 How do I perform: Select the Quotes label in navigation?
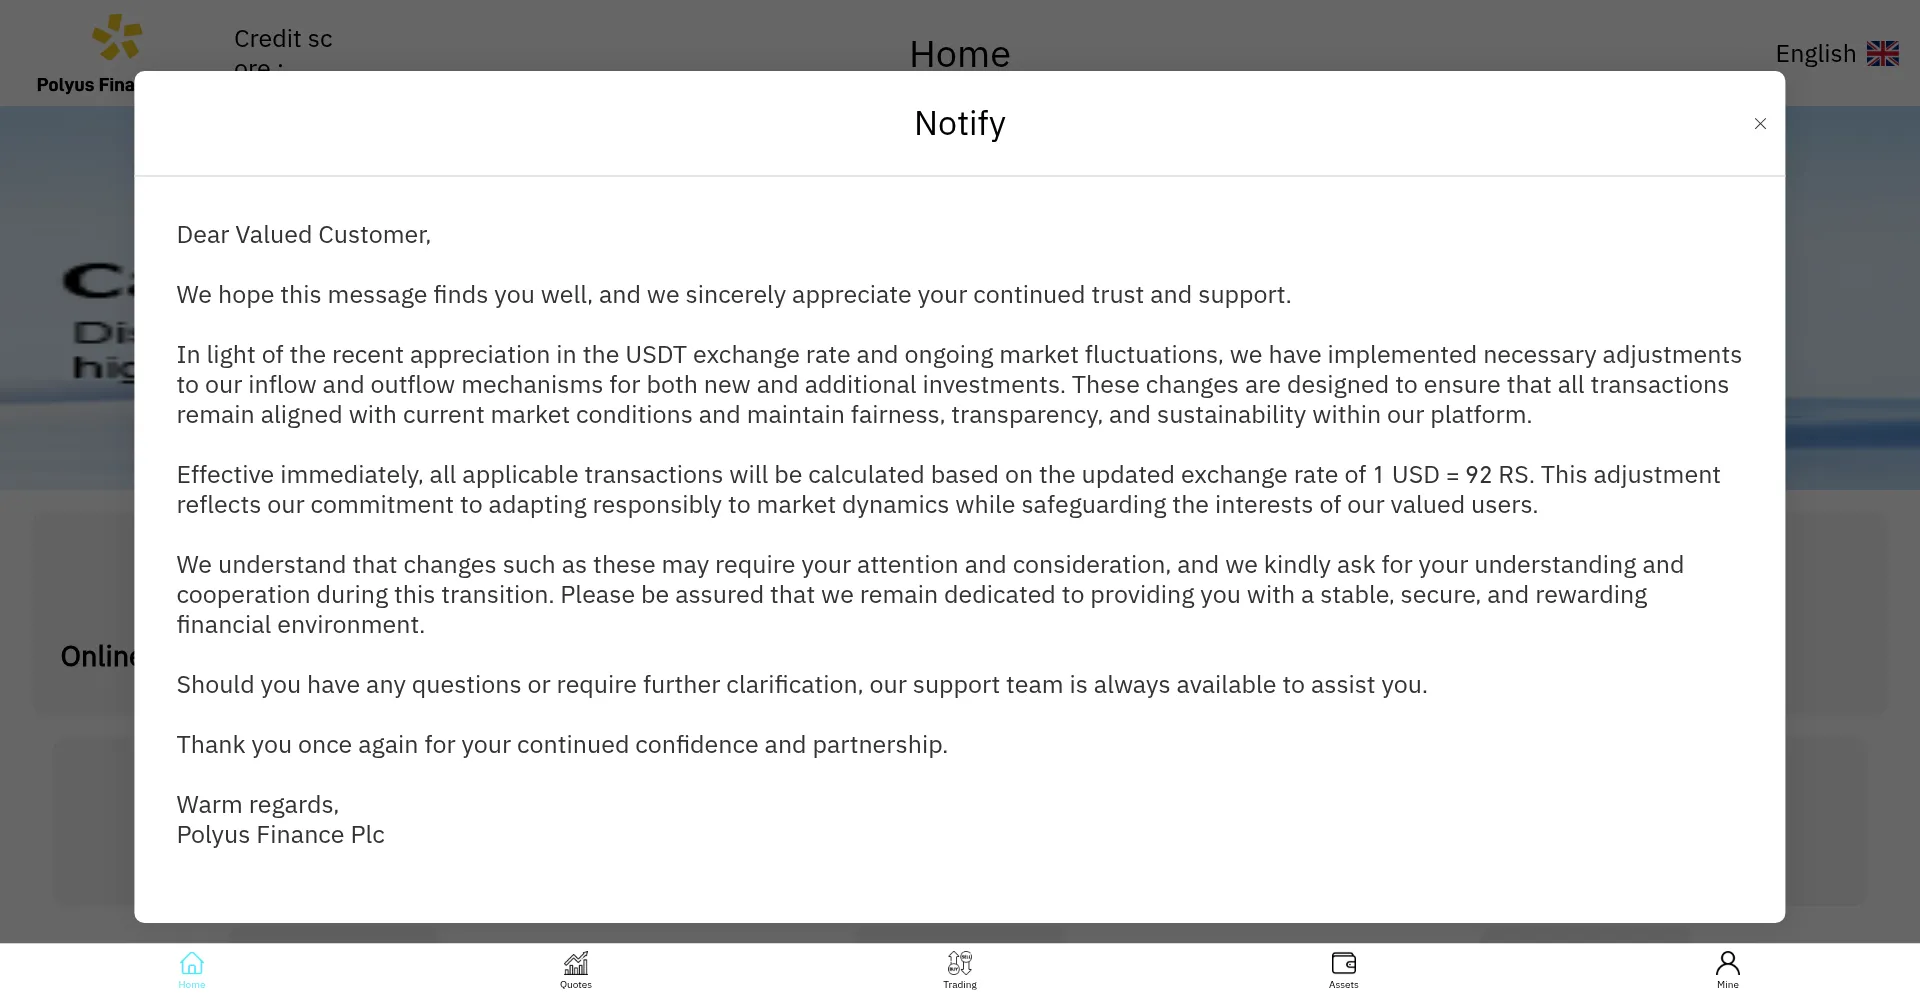coord(576,985)
